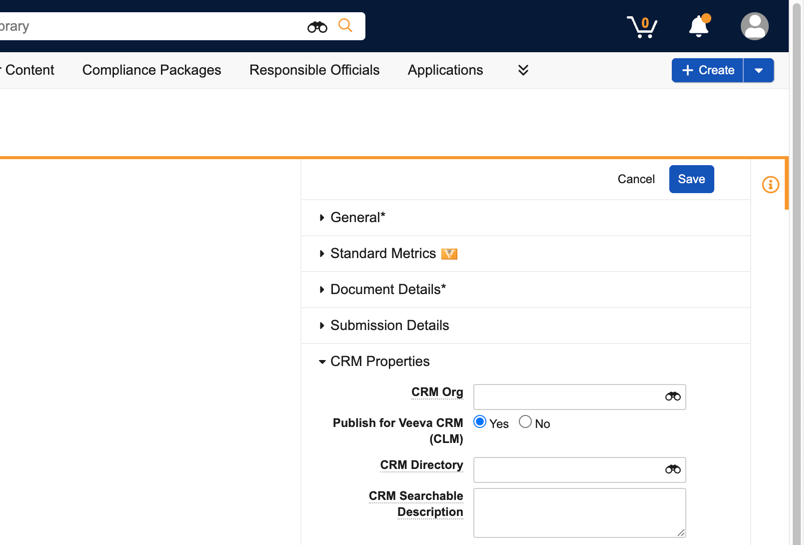Click binoculars lookup in CRM Org field
This screenshot has width=804, height=545.
pyautogui.click(x=673, y=397)
